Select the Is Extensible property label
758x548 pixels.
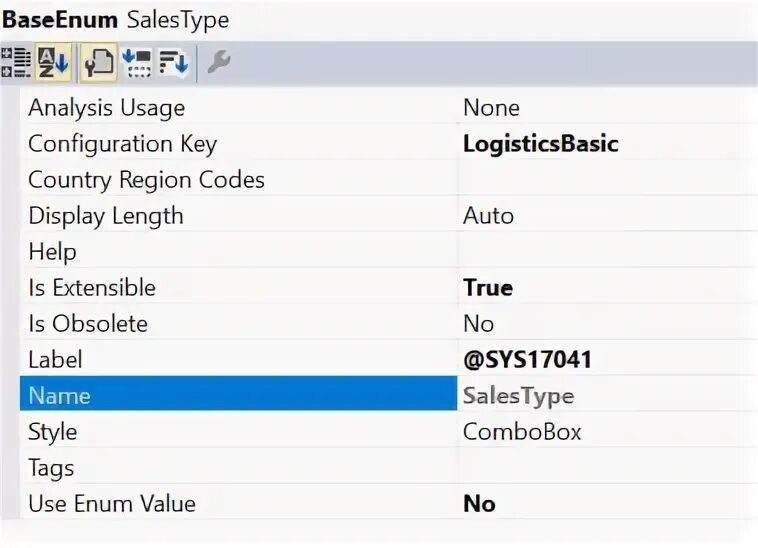coord(92,288)
